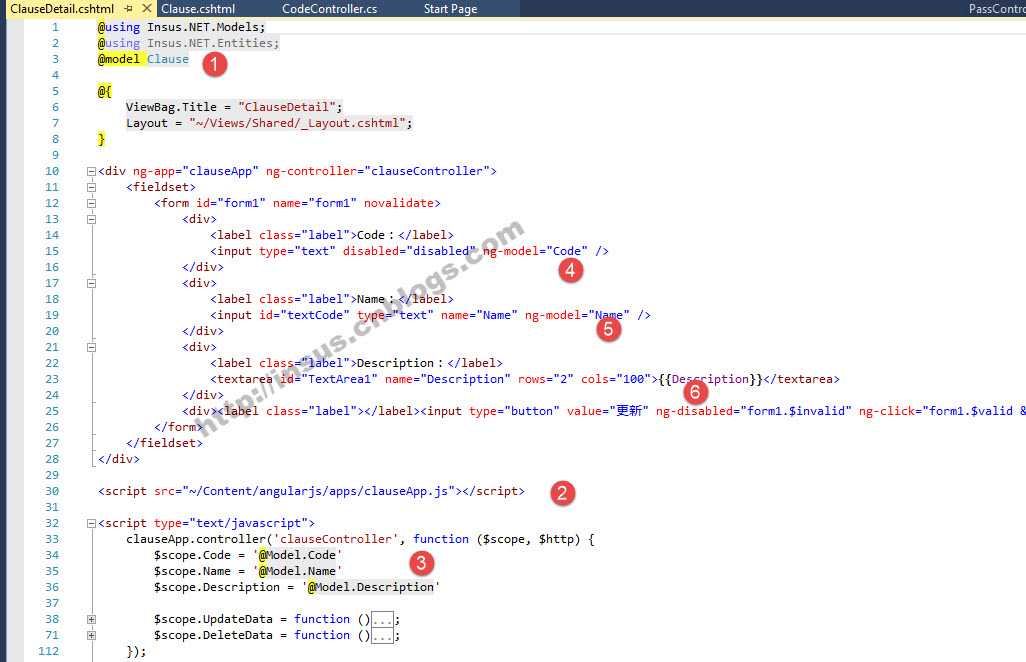
Task: Click line number 112 in the gutter
Action: [x=48, y=651]
